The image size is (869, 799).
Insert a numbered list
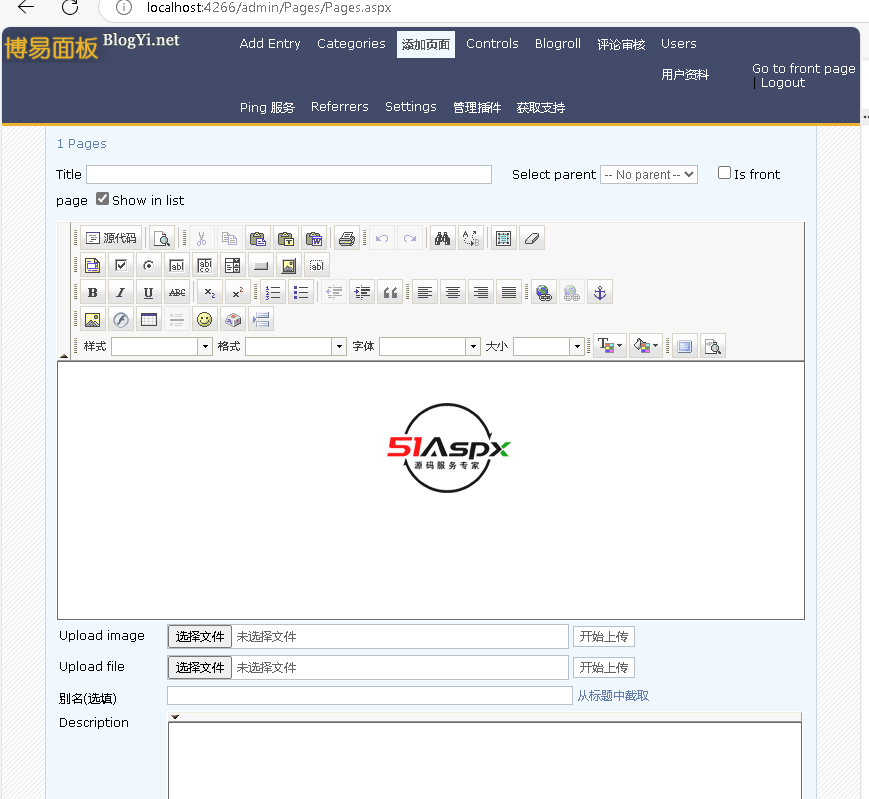coord(273,293)
